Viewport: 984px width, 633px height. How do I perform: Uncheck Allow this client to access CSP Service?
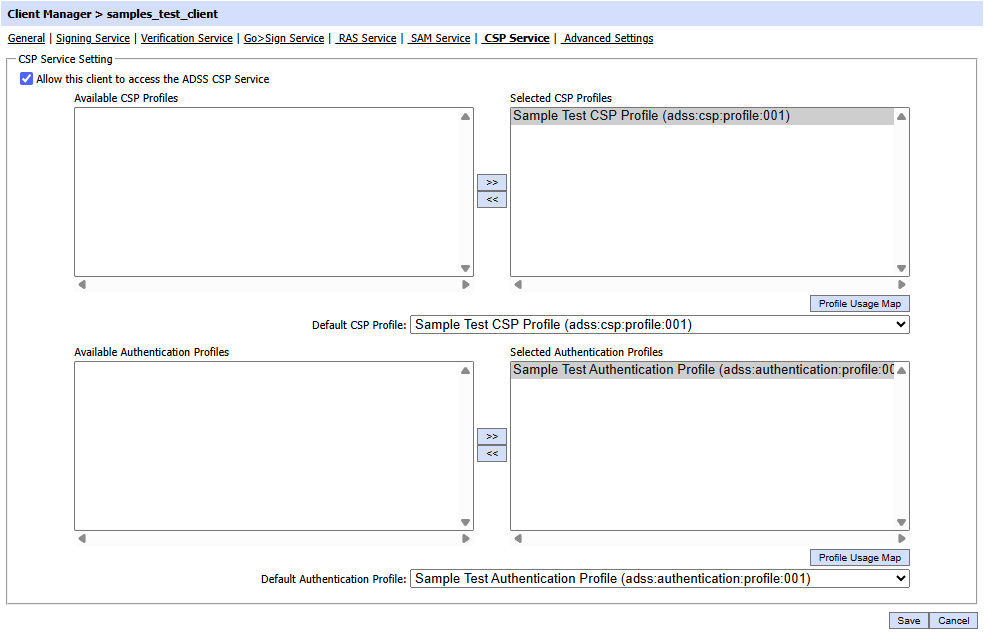click(x=26, y=79)
